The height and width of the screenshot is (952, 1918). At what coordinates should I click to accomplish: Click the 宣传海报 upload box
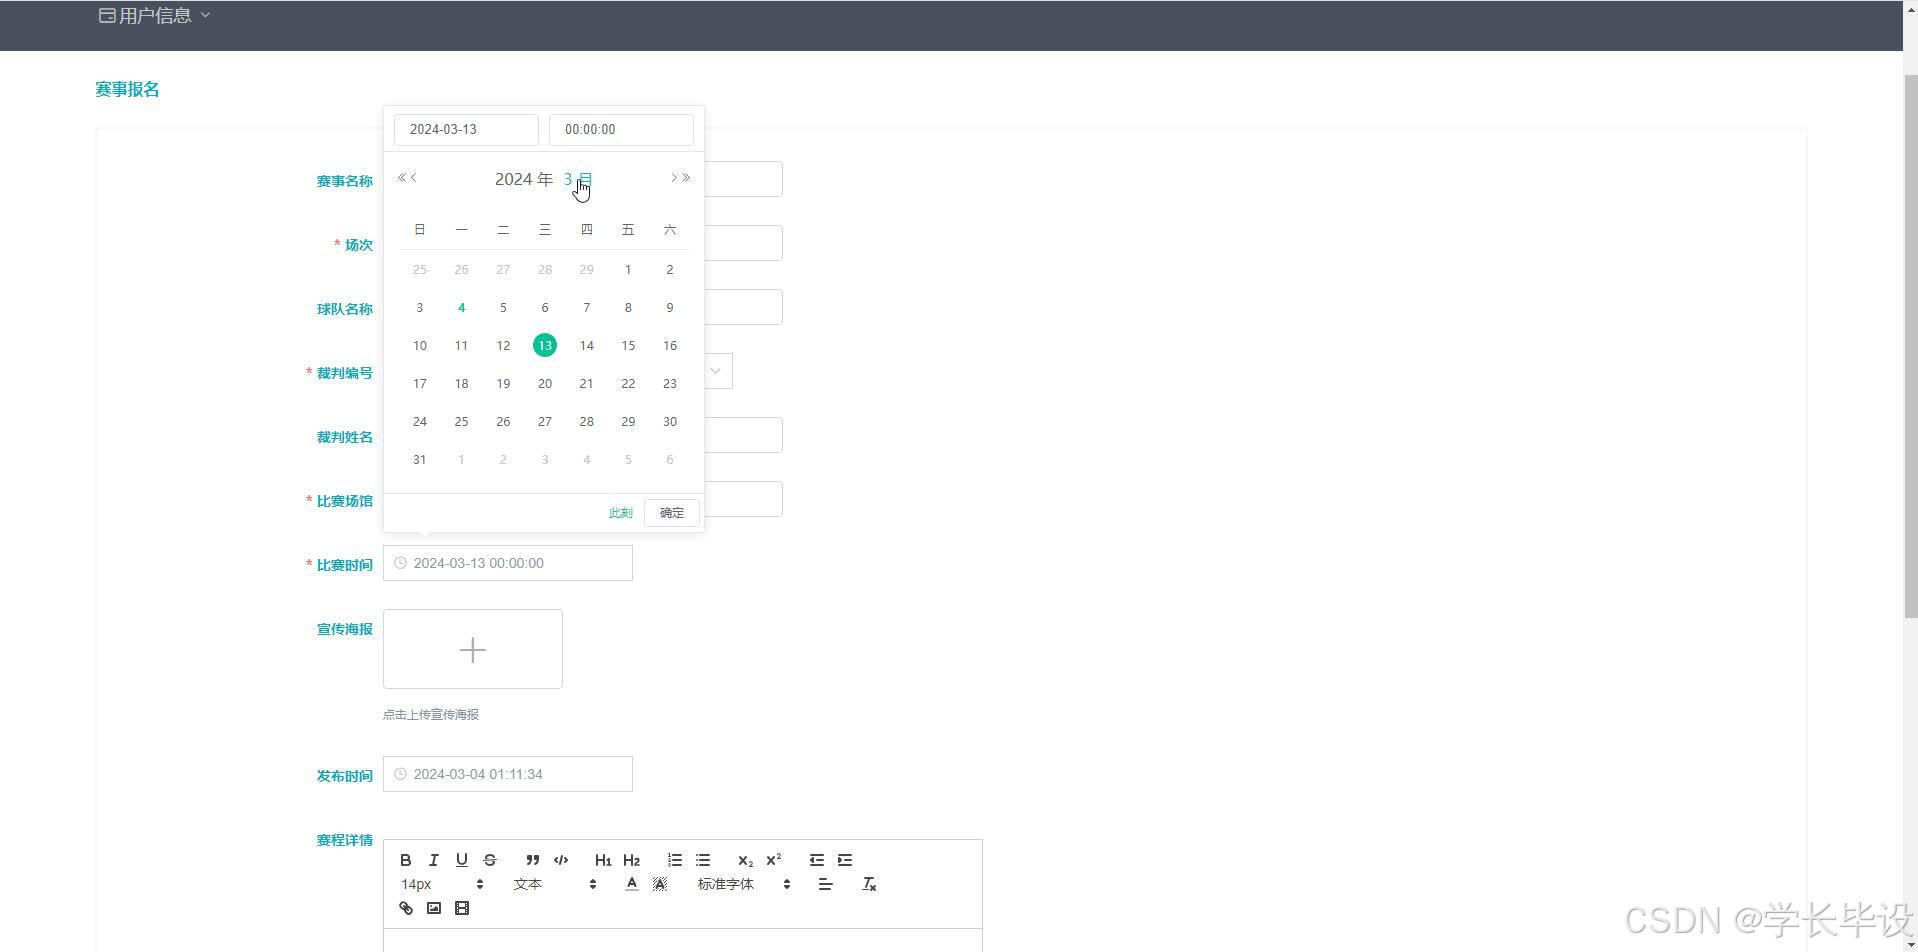click(473, 649)
